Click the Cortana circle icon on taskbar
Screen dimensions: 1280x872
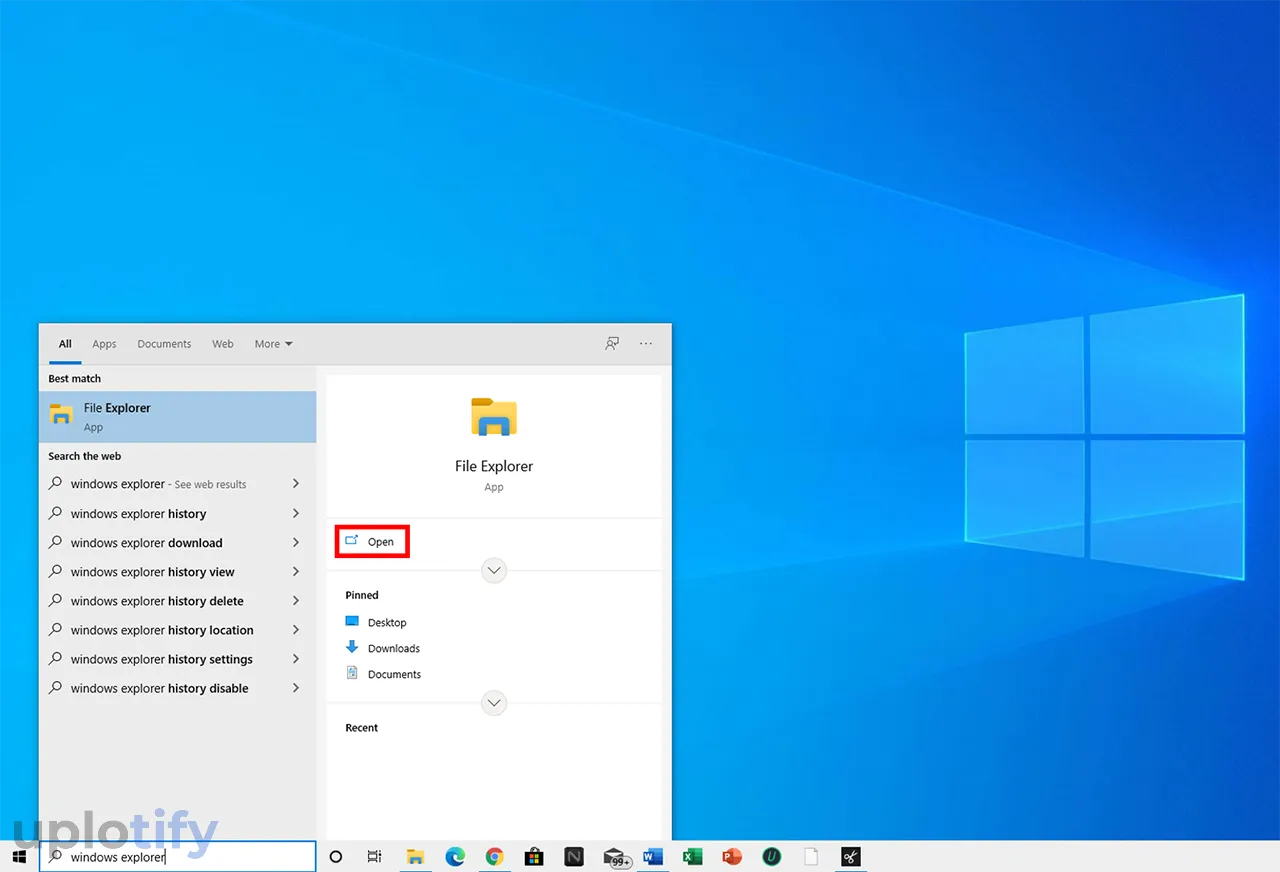coord(336,857)
